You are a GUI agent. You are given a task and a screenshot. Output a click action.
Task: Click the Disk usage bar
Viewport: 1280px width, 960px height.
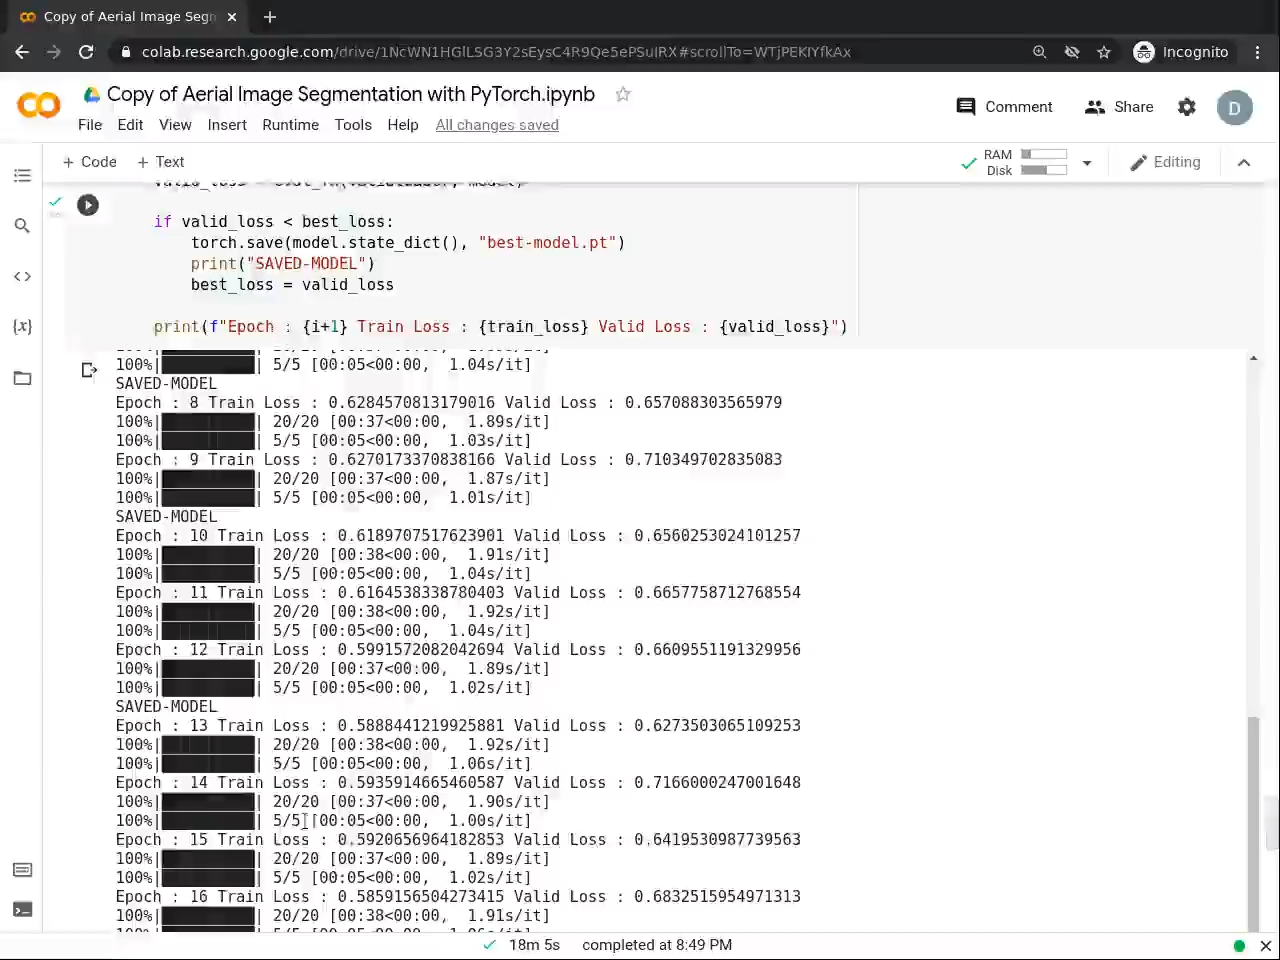tap(1044, 170)
